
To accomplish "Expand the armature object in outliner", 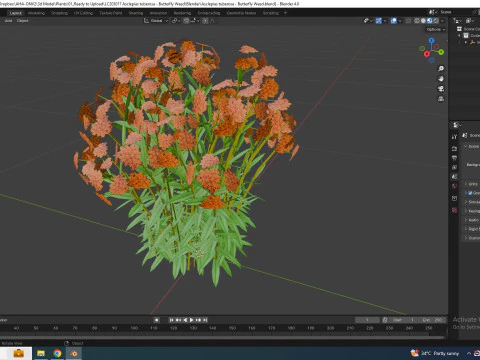I will tap(466, 42).
